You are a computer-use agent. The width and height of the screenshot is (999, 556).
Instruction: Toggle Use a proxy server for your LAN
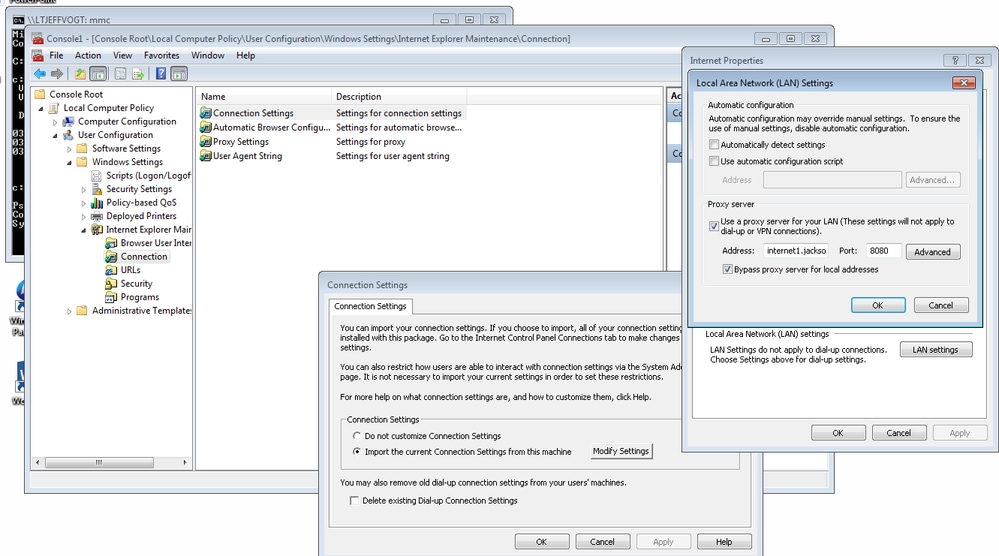click(714, 225)
